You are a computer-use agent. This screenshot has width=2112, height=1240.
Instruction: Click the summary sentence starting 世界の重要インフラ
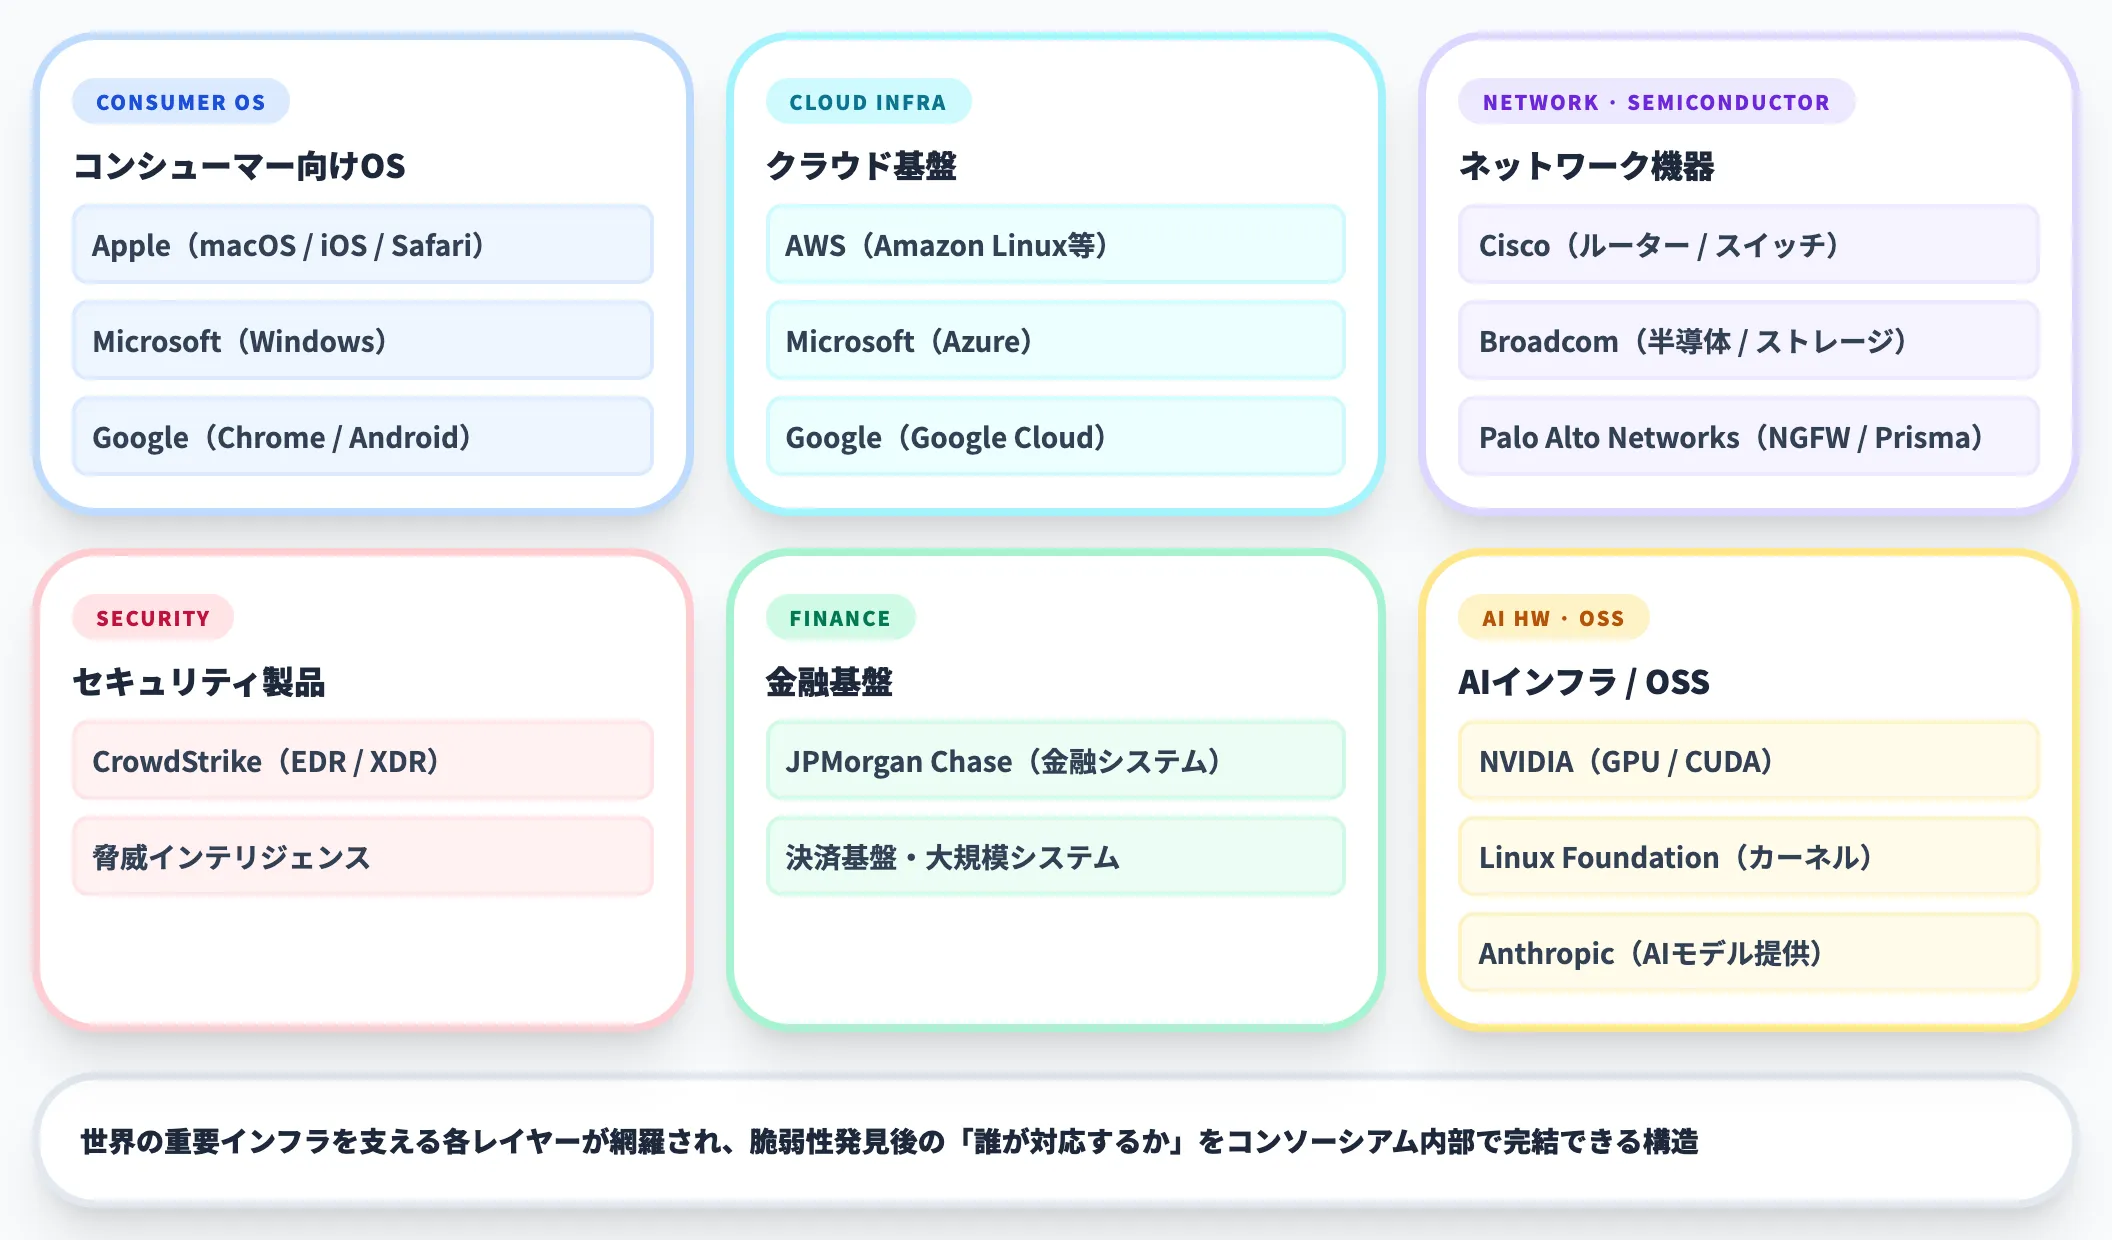(889, 1141)
